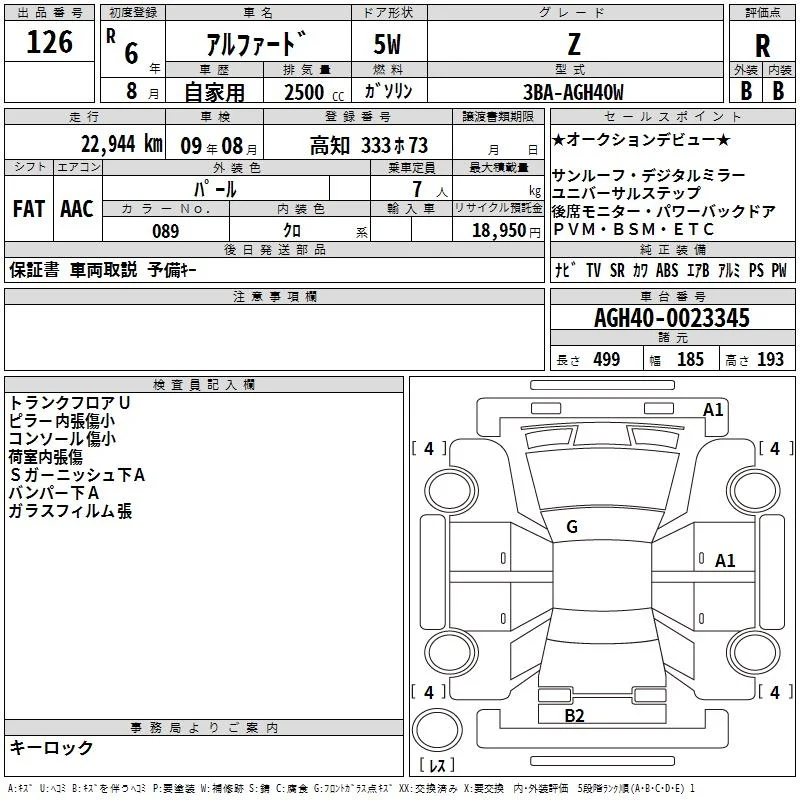The image size is (800, 800).
Task: Click 検査員記入欄 header
Action: click(x=204, y=385)
